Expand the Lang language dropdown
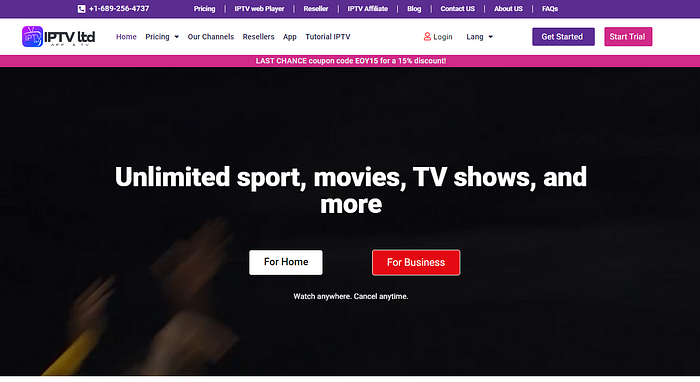The image size is (700, 382). [479, 37]
